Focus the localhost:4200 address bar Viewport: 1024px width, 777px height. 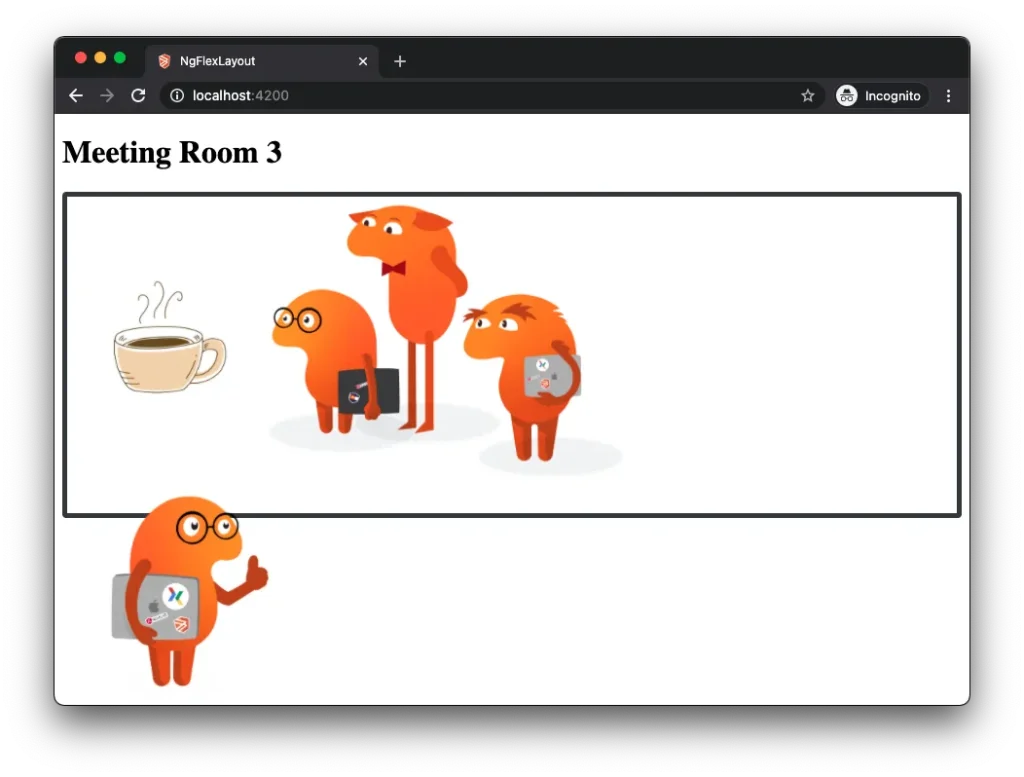490,96
